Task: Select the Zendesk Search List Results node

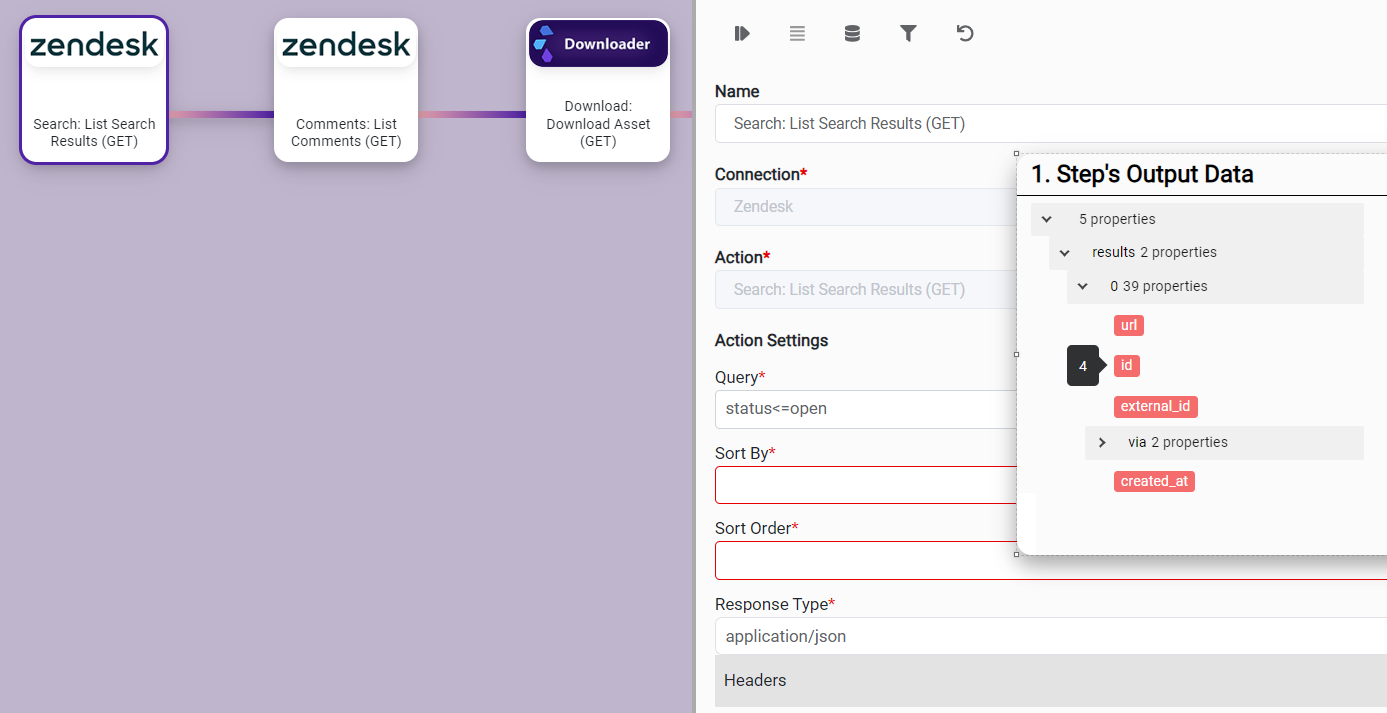Action: point(94,90)
